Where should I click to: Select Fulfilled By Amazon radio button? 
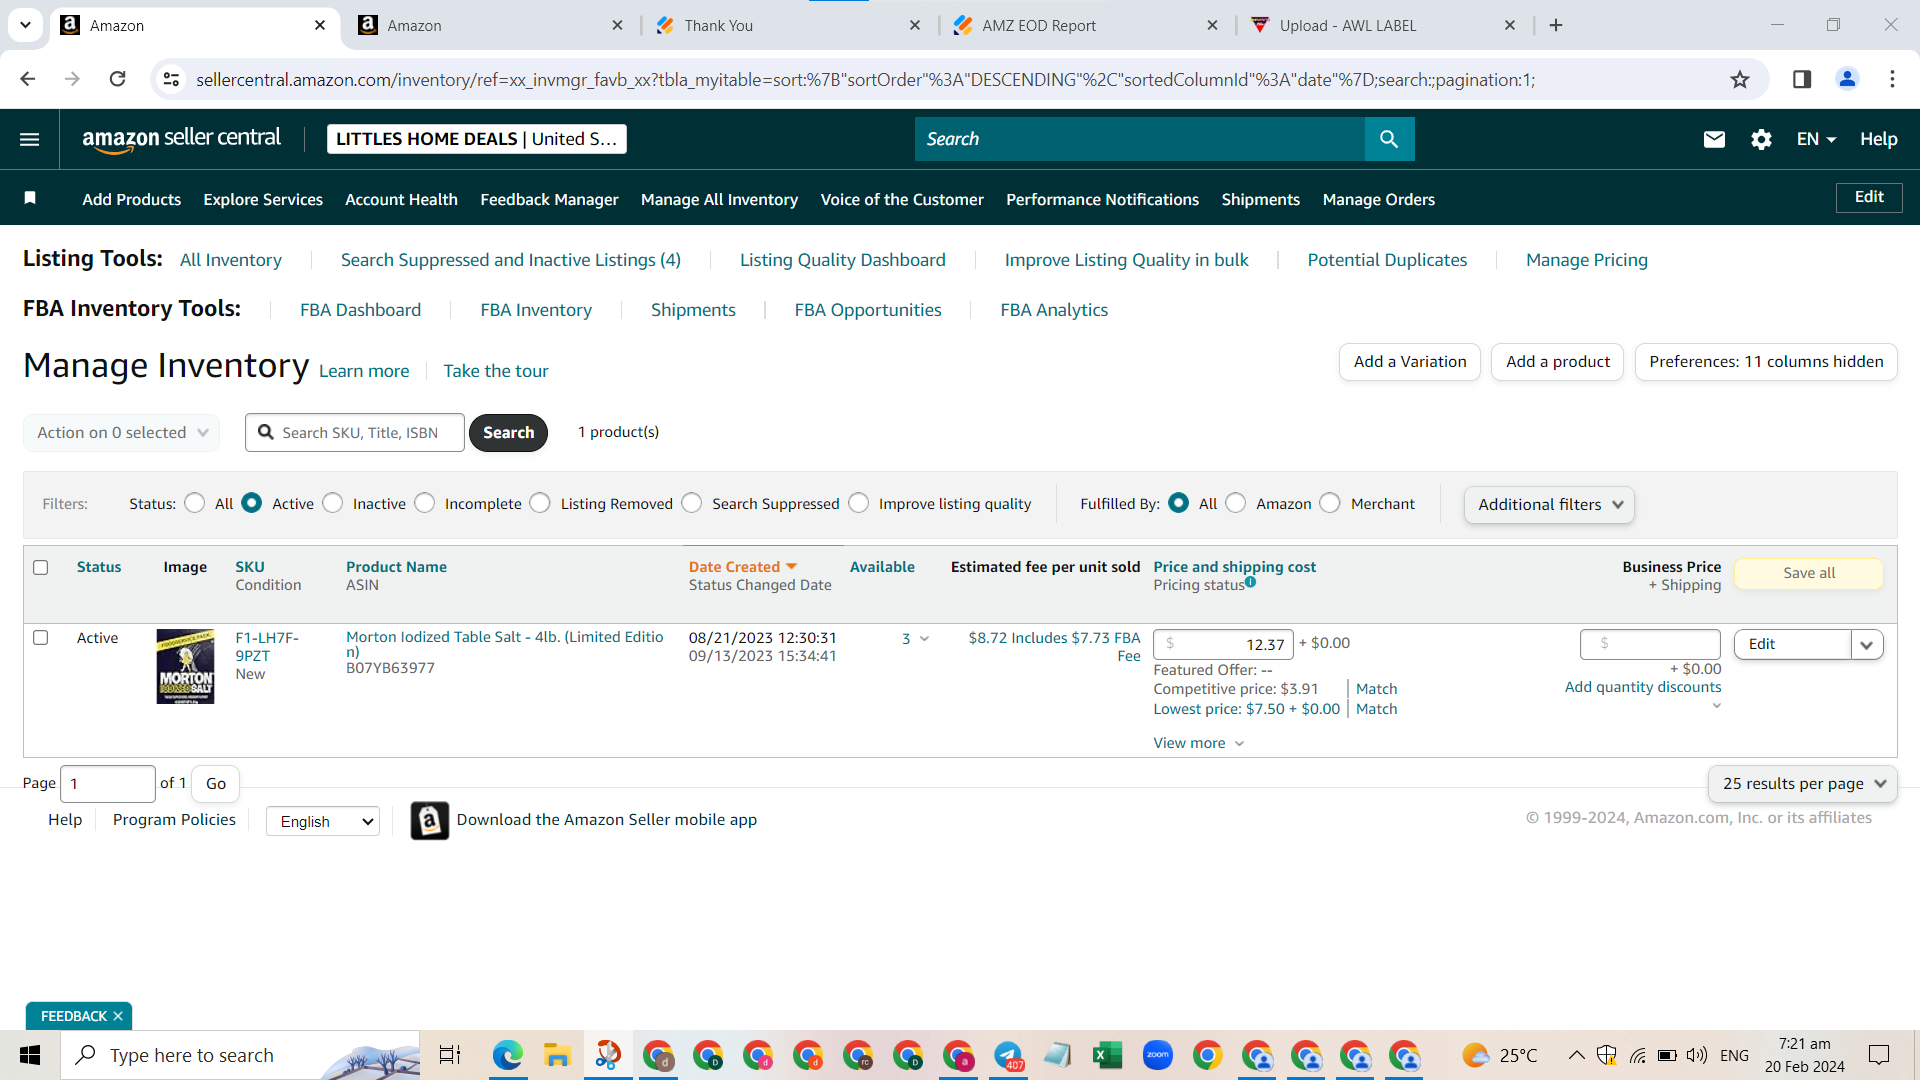point(1236,503)
